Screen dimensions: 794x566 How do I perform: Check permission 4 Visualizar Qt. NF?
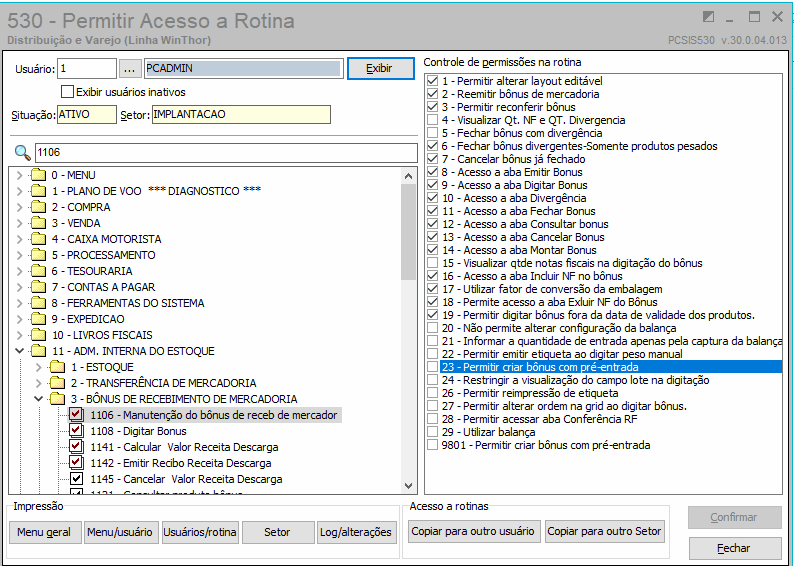(432, 120)
